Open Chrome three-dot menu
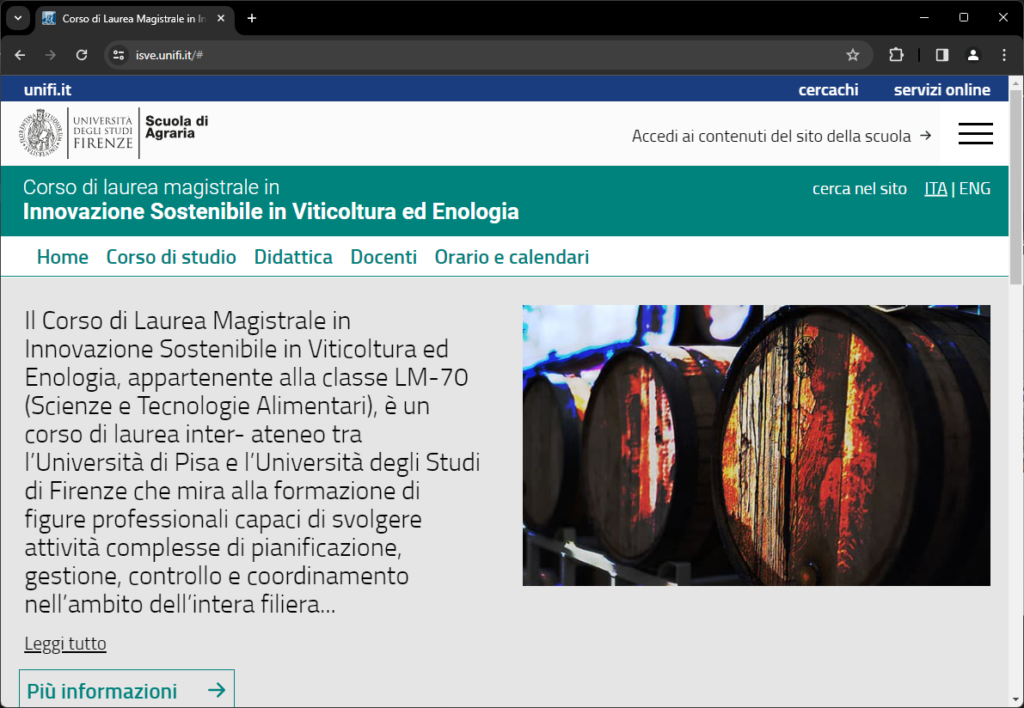 (1004, 55)
